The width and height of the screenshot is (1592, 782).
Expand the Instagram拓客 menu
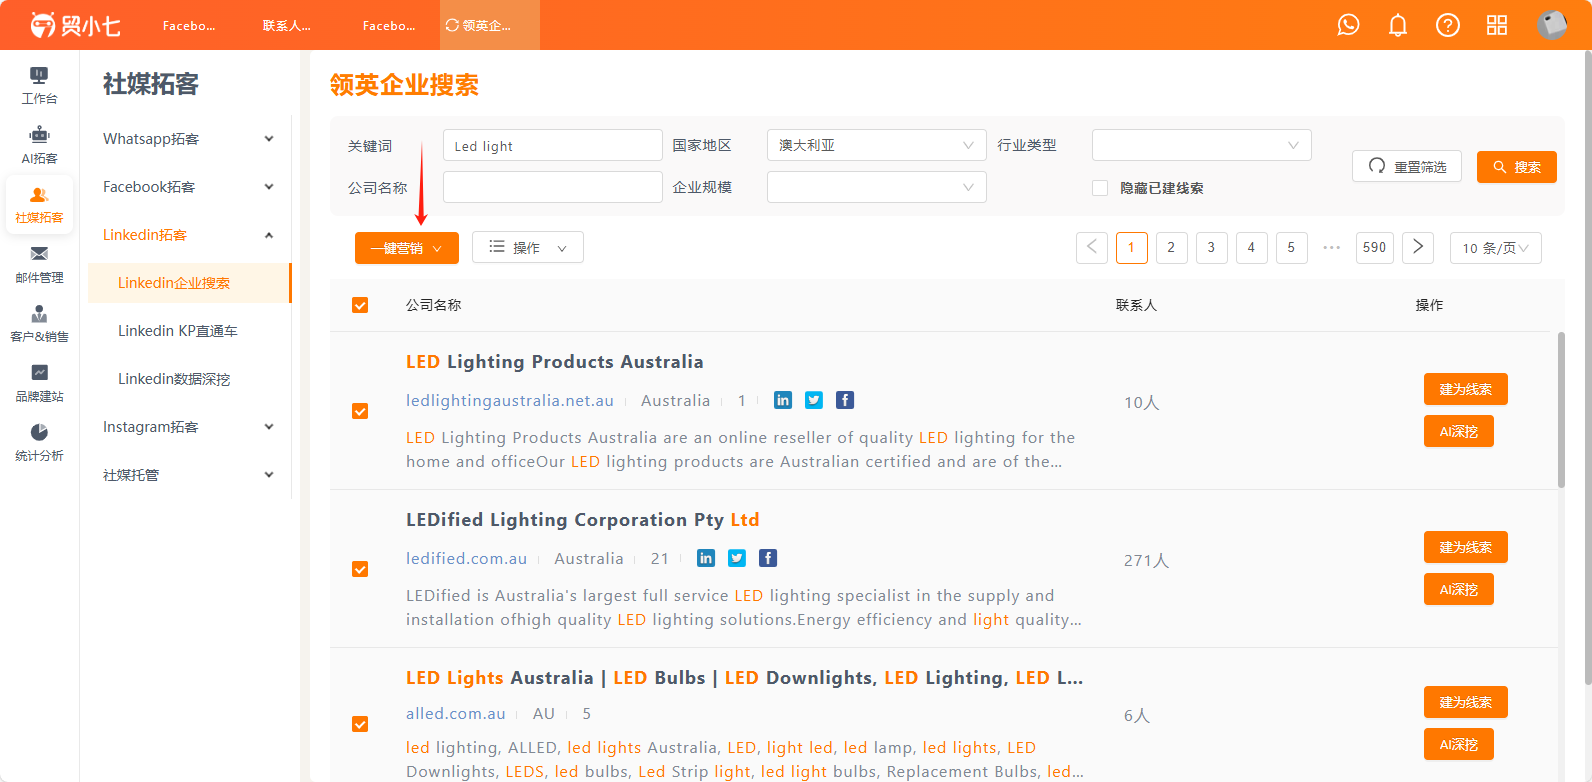pos(189,427)
